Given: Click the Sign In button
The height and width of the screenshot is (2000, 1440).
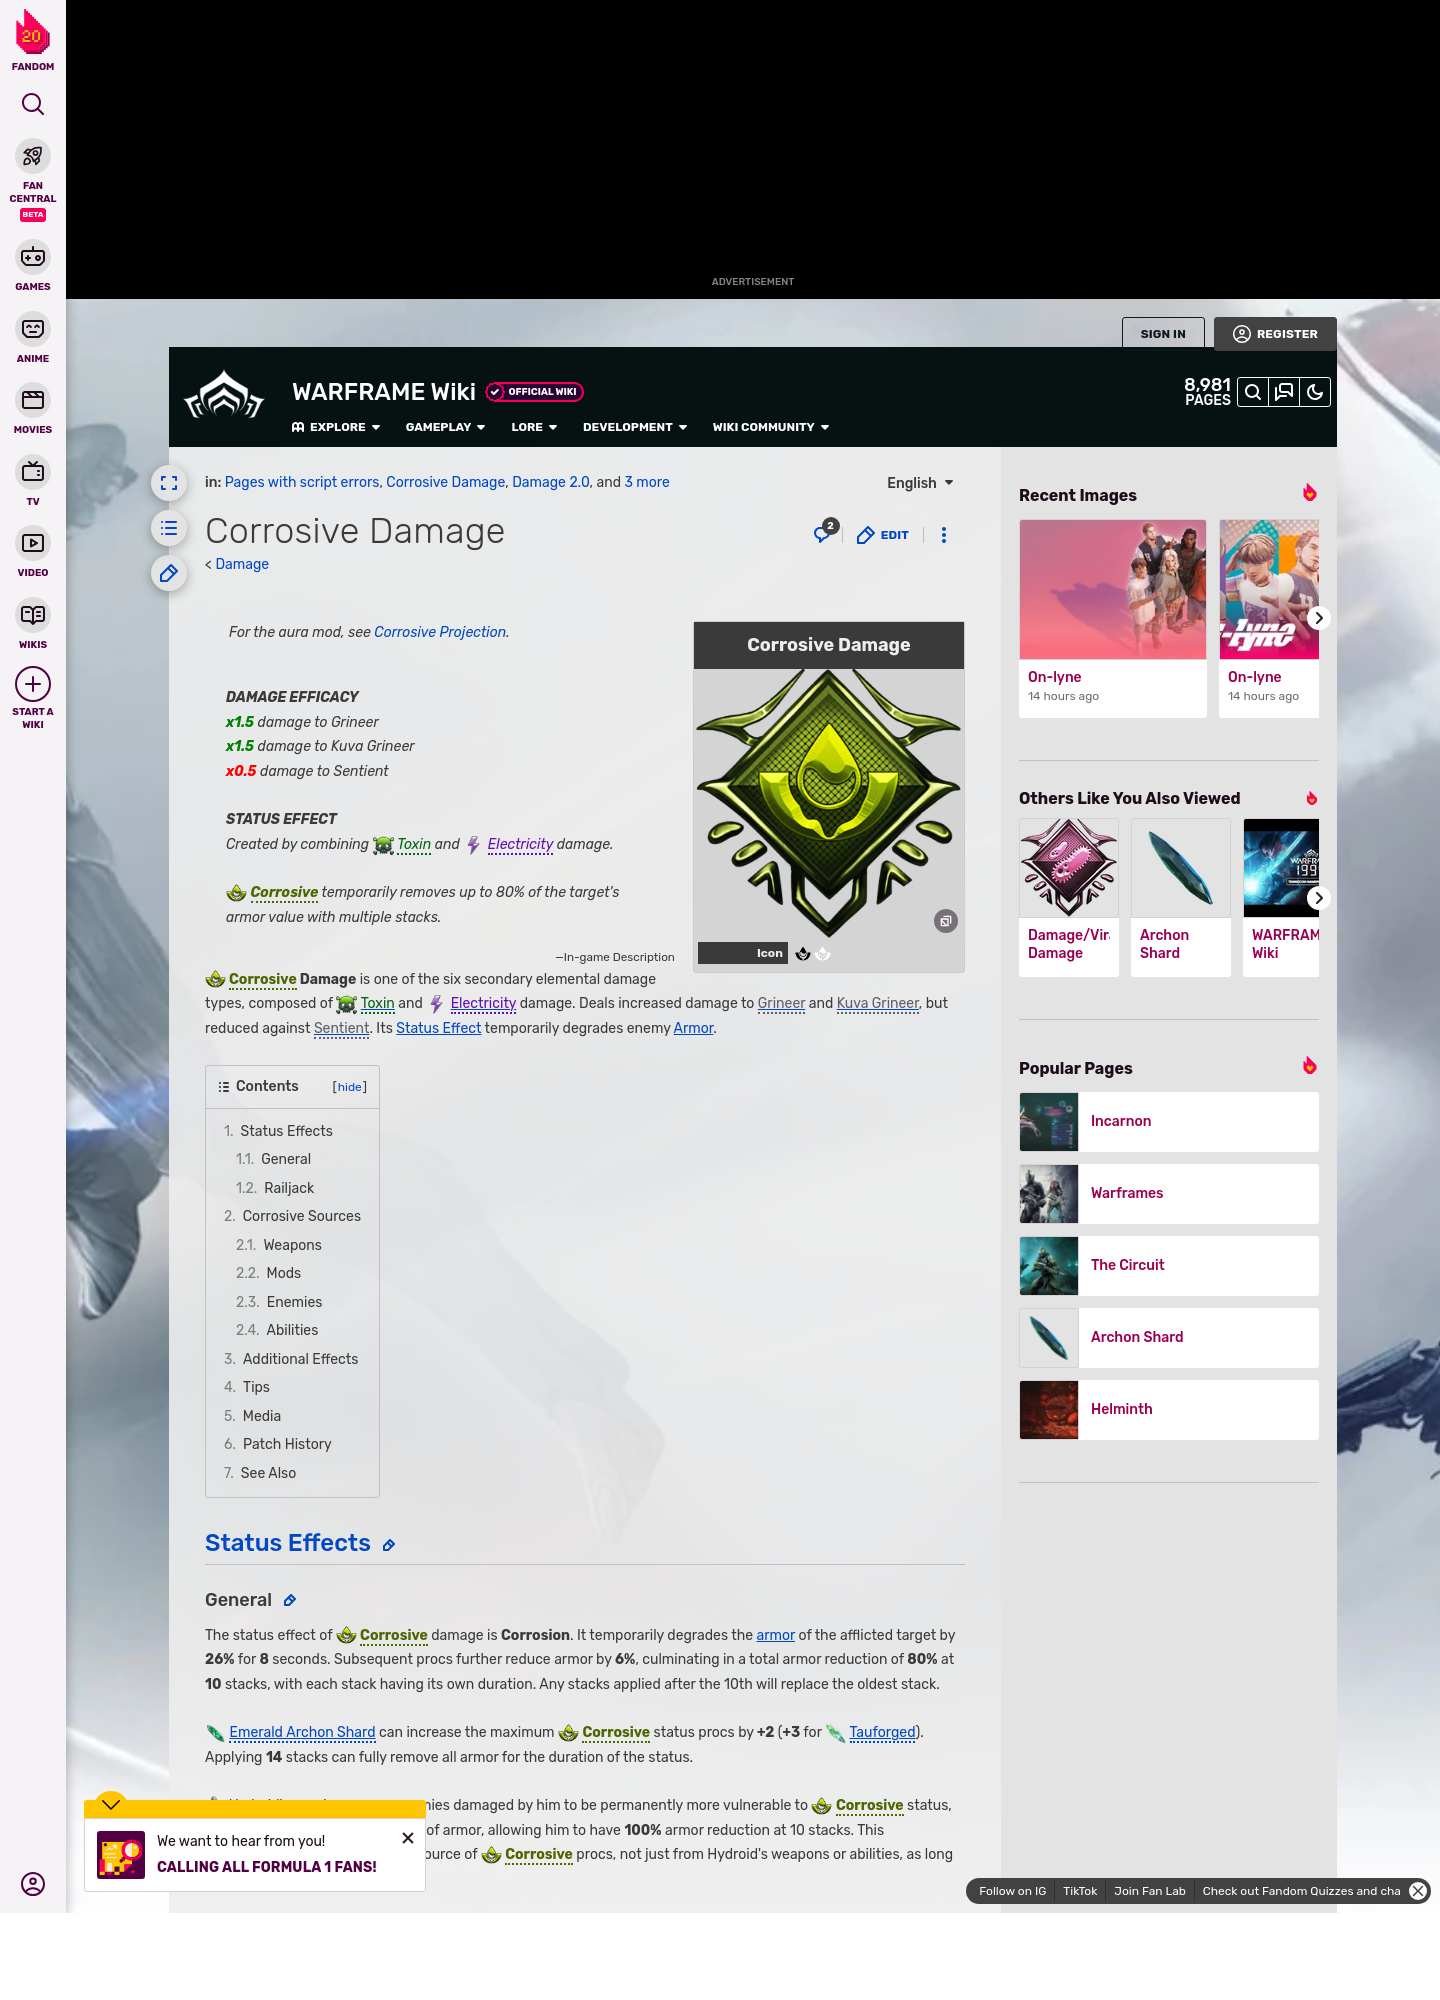Looking at the screenshot, I should [1163, 334].
